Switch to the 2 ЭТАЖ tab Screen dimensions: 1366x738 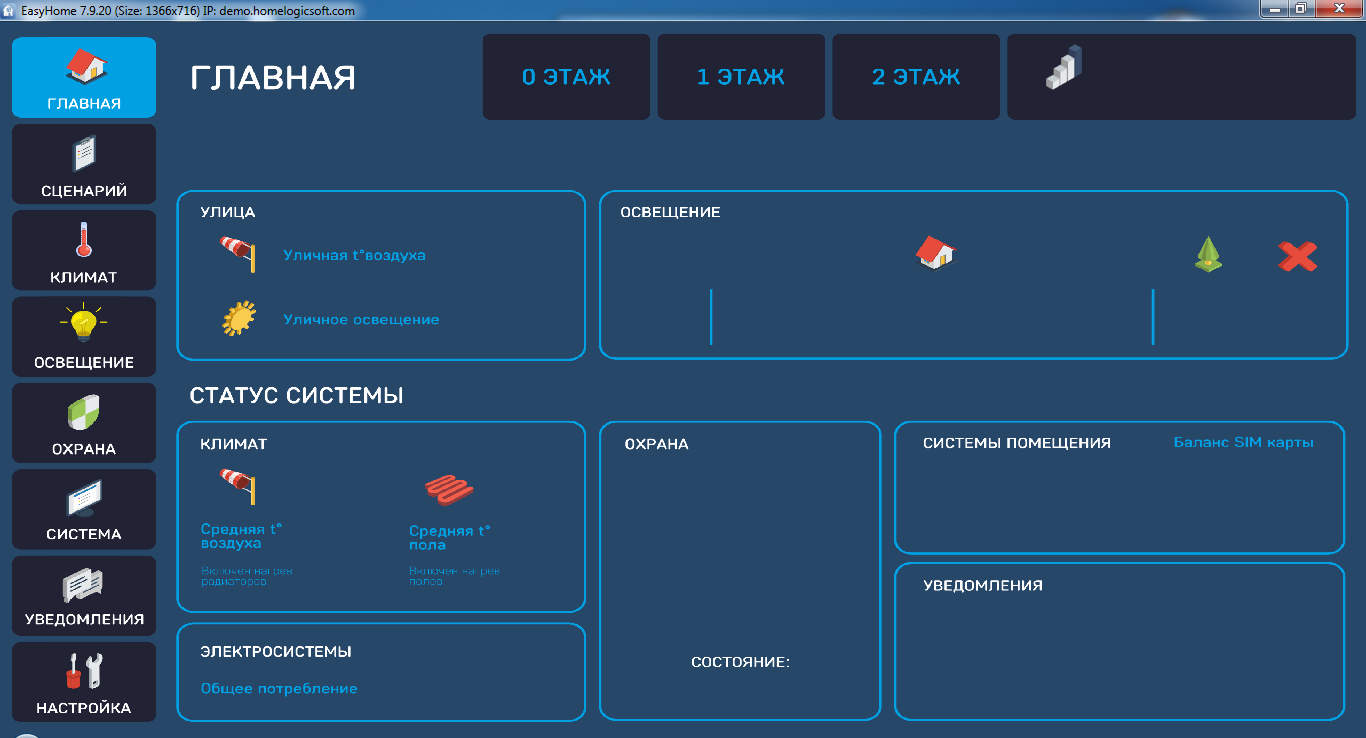(916, 77)
